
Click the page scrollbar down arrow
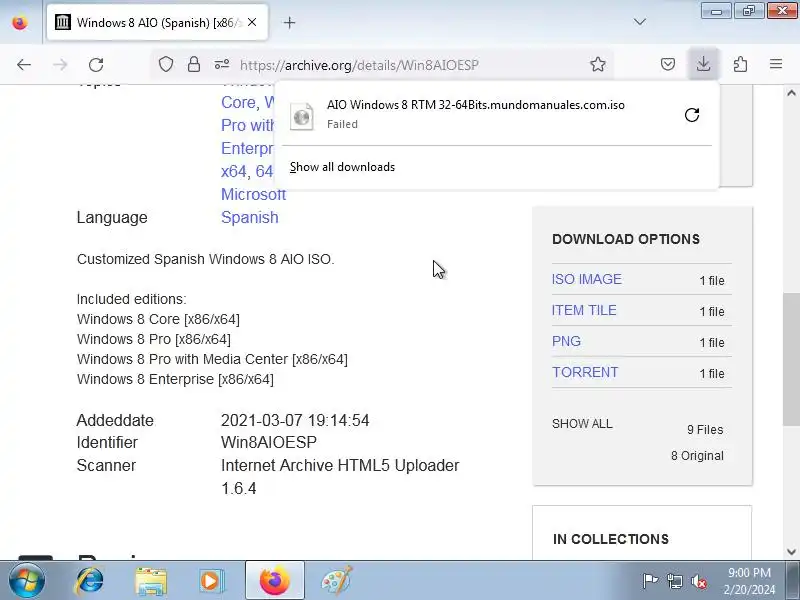click(791, 552)
